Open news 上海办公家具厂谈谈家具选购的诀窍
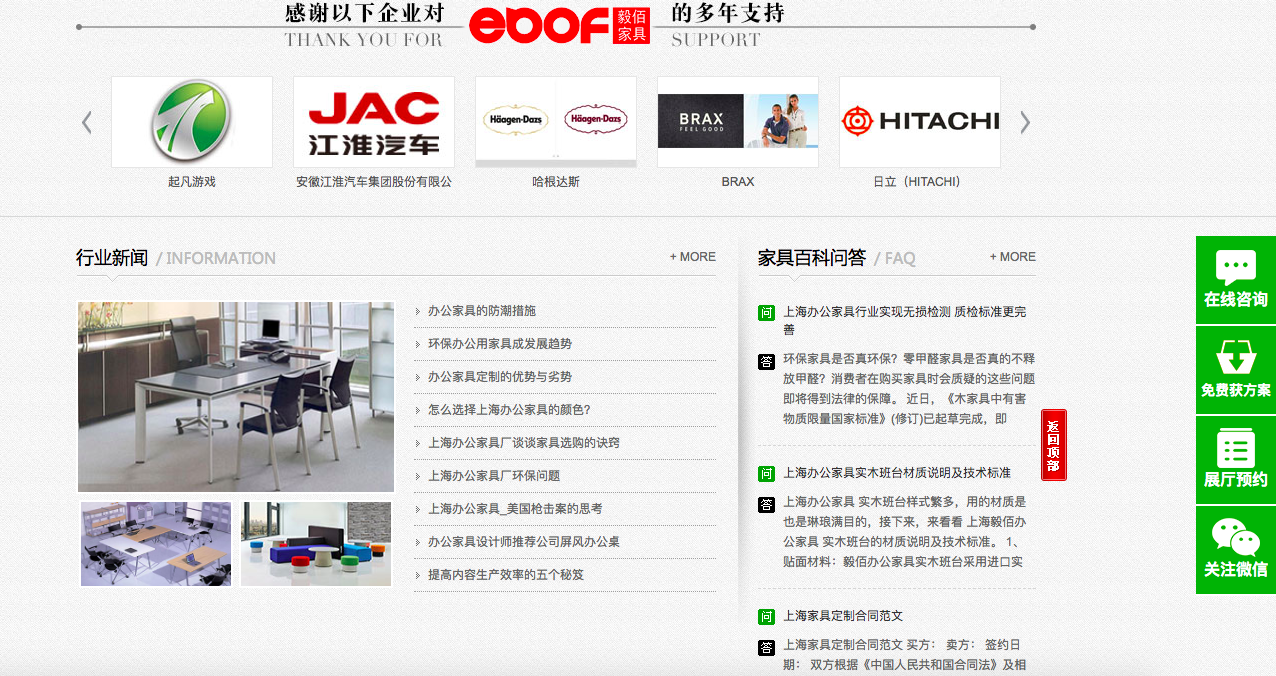 coord(524,443)
